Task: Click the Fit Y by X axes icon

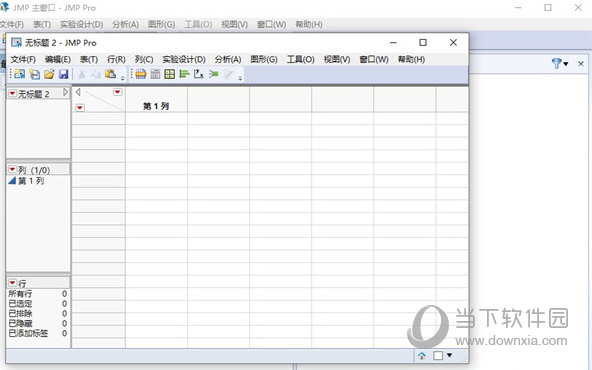Action: click(x=199, y=74)
